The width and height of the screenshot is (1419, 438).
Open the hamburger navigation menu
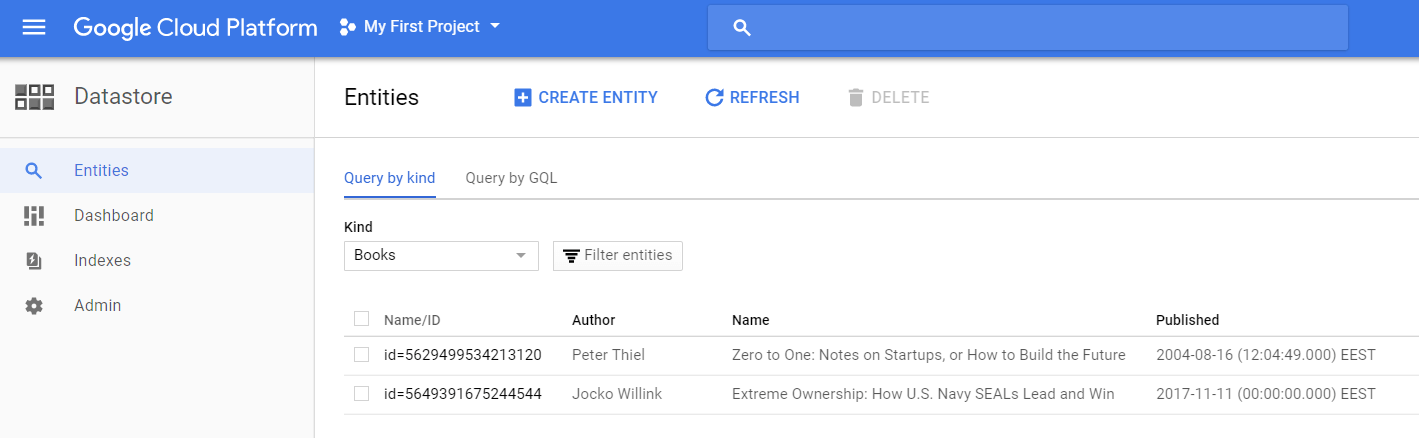(x=34, y=27)
